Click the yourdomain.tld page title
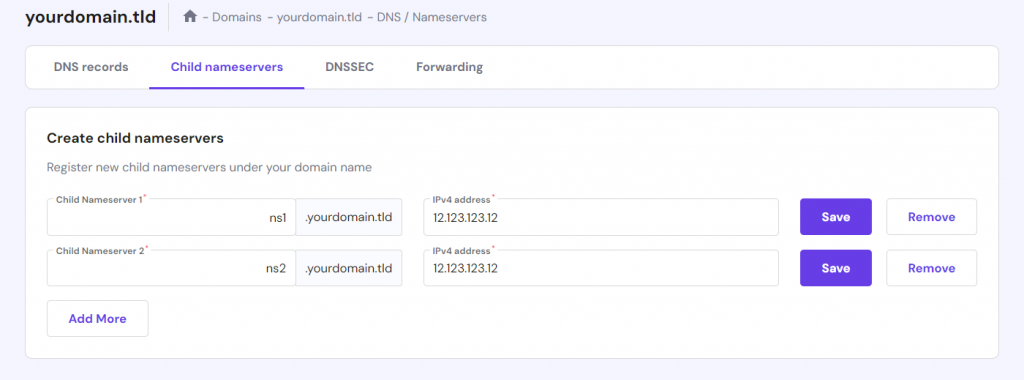 click(x=90, y=17)
